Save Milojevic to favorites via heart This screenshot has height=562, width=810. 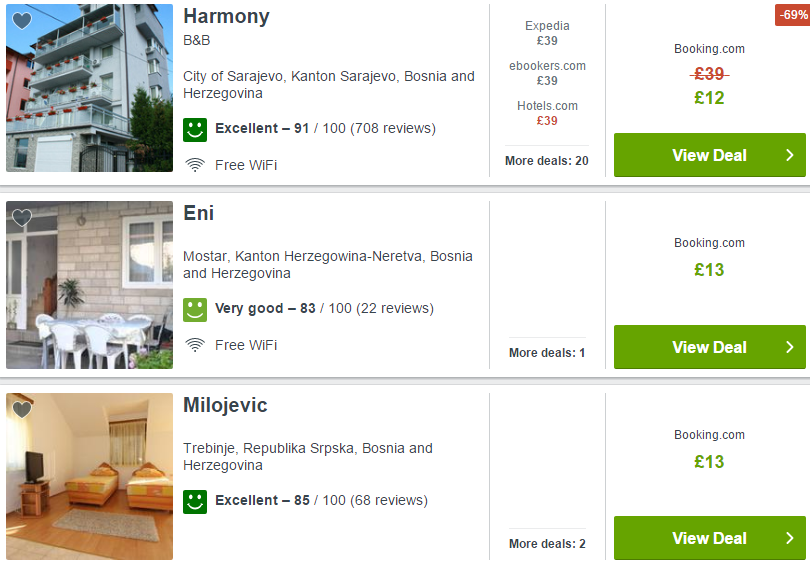[22, 409]
